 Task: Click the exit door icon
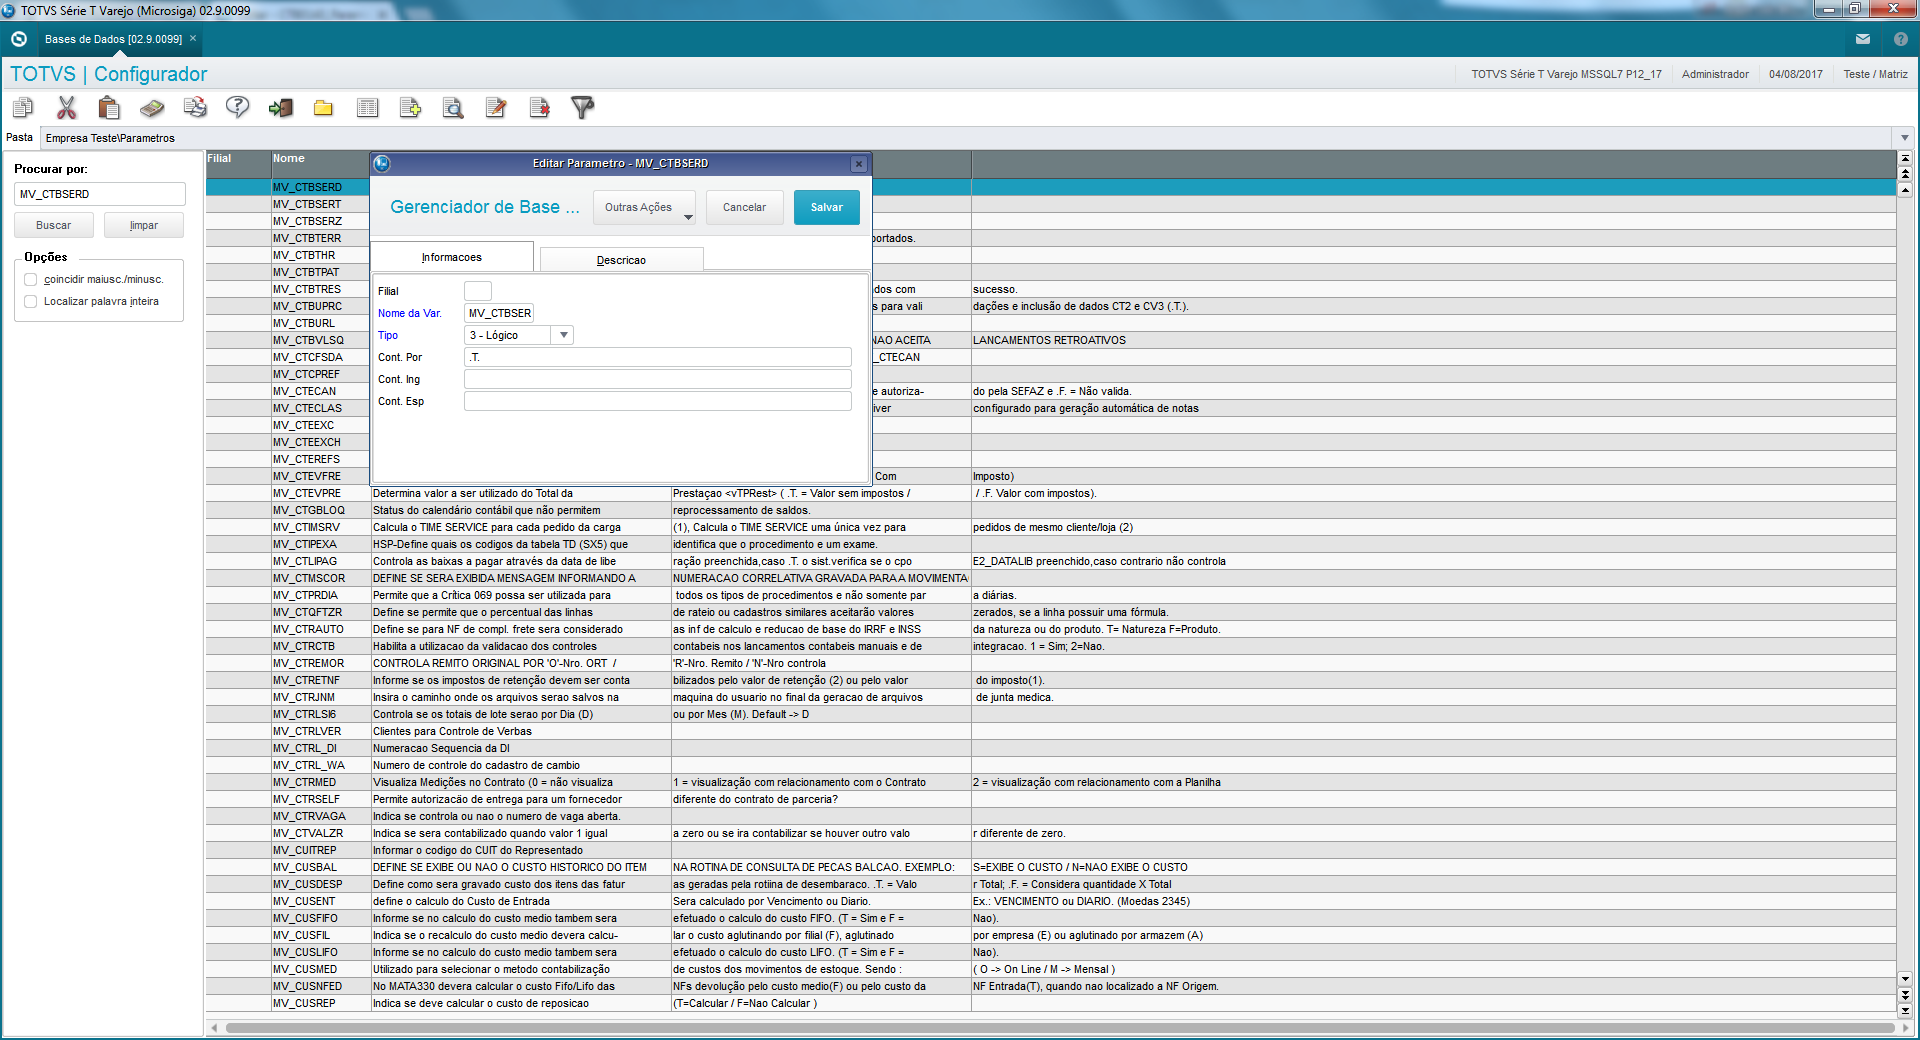tap(281, 107)
